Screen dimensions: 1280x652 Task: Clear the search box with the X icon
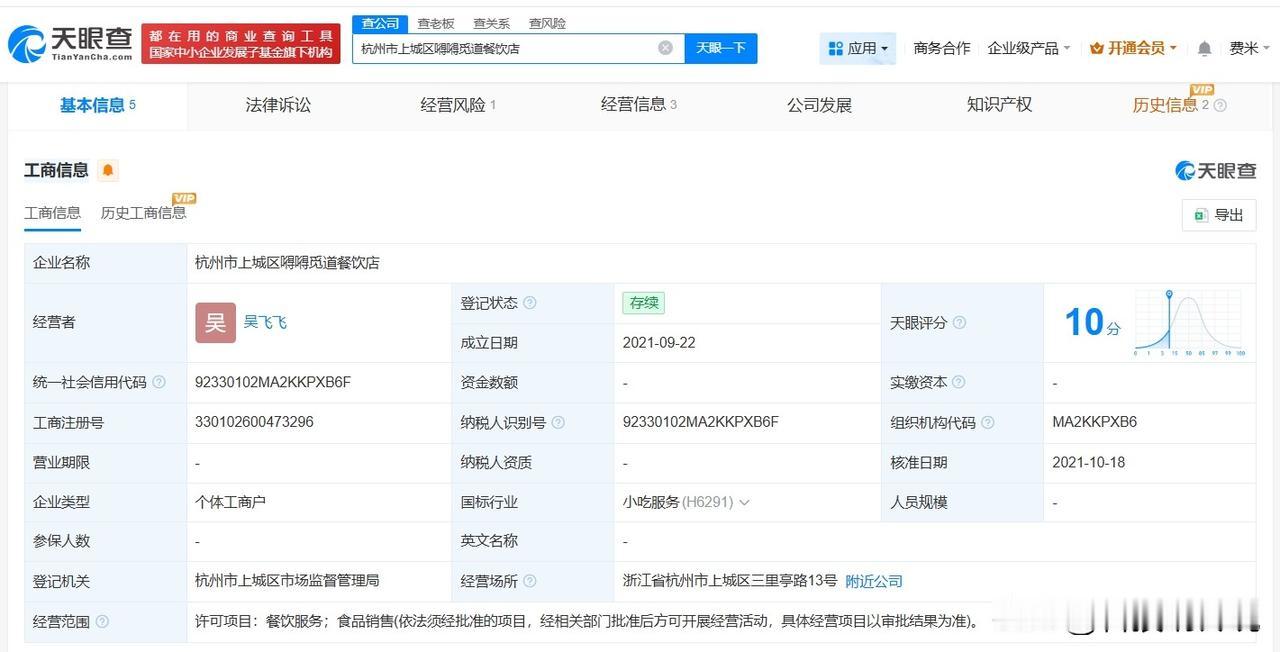(666, 48)
